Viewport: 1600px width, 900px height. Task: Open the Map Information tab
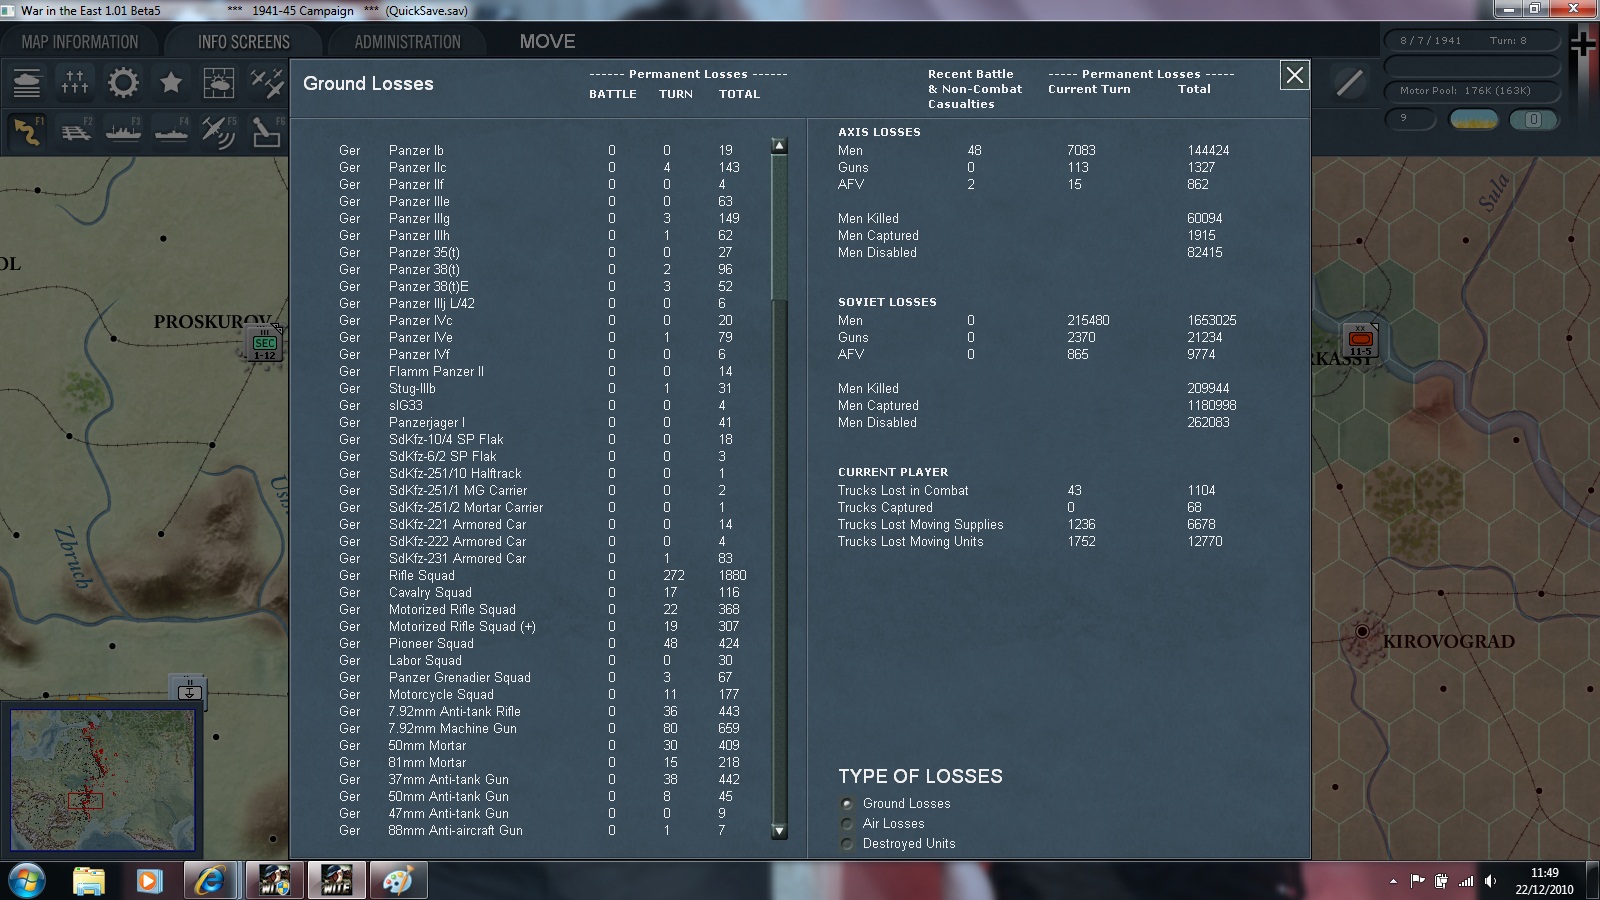coord(80,42)
